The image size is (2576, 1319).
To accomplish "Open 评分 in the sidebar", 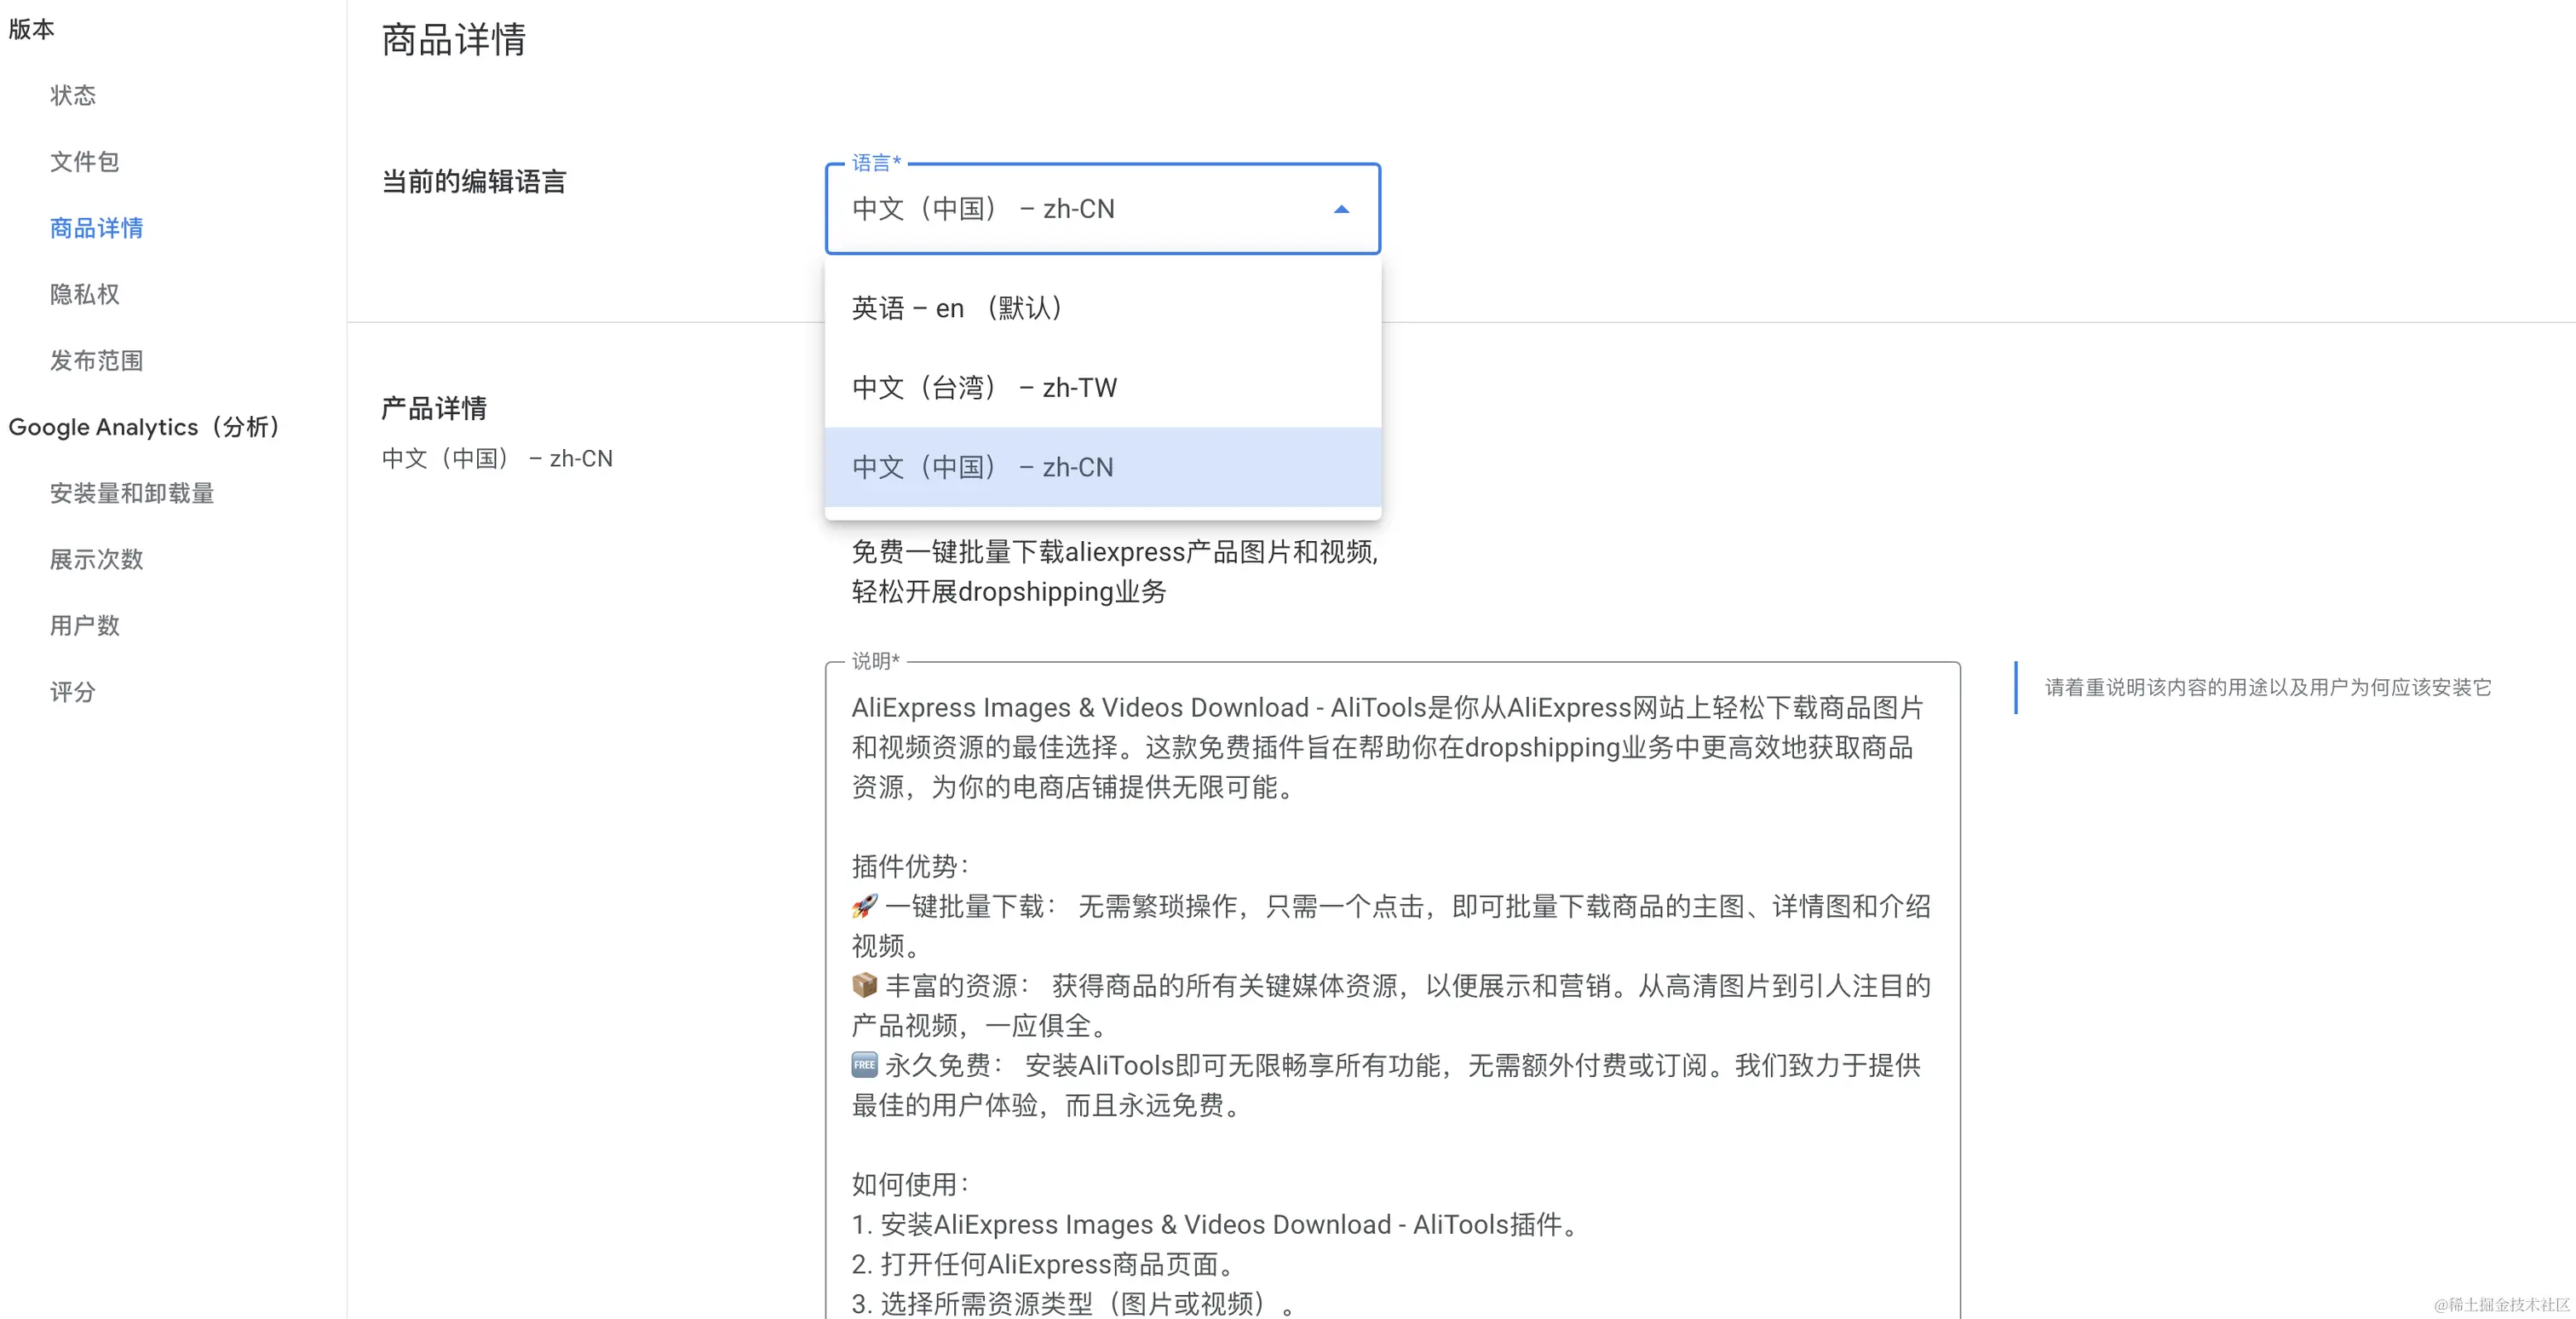I will (x=73, y=691).
